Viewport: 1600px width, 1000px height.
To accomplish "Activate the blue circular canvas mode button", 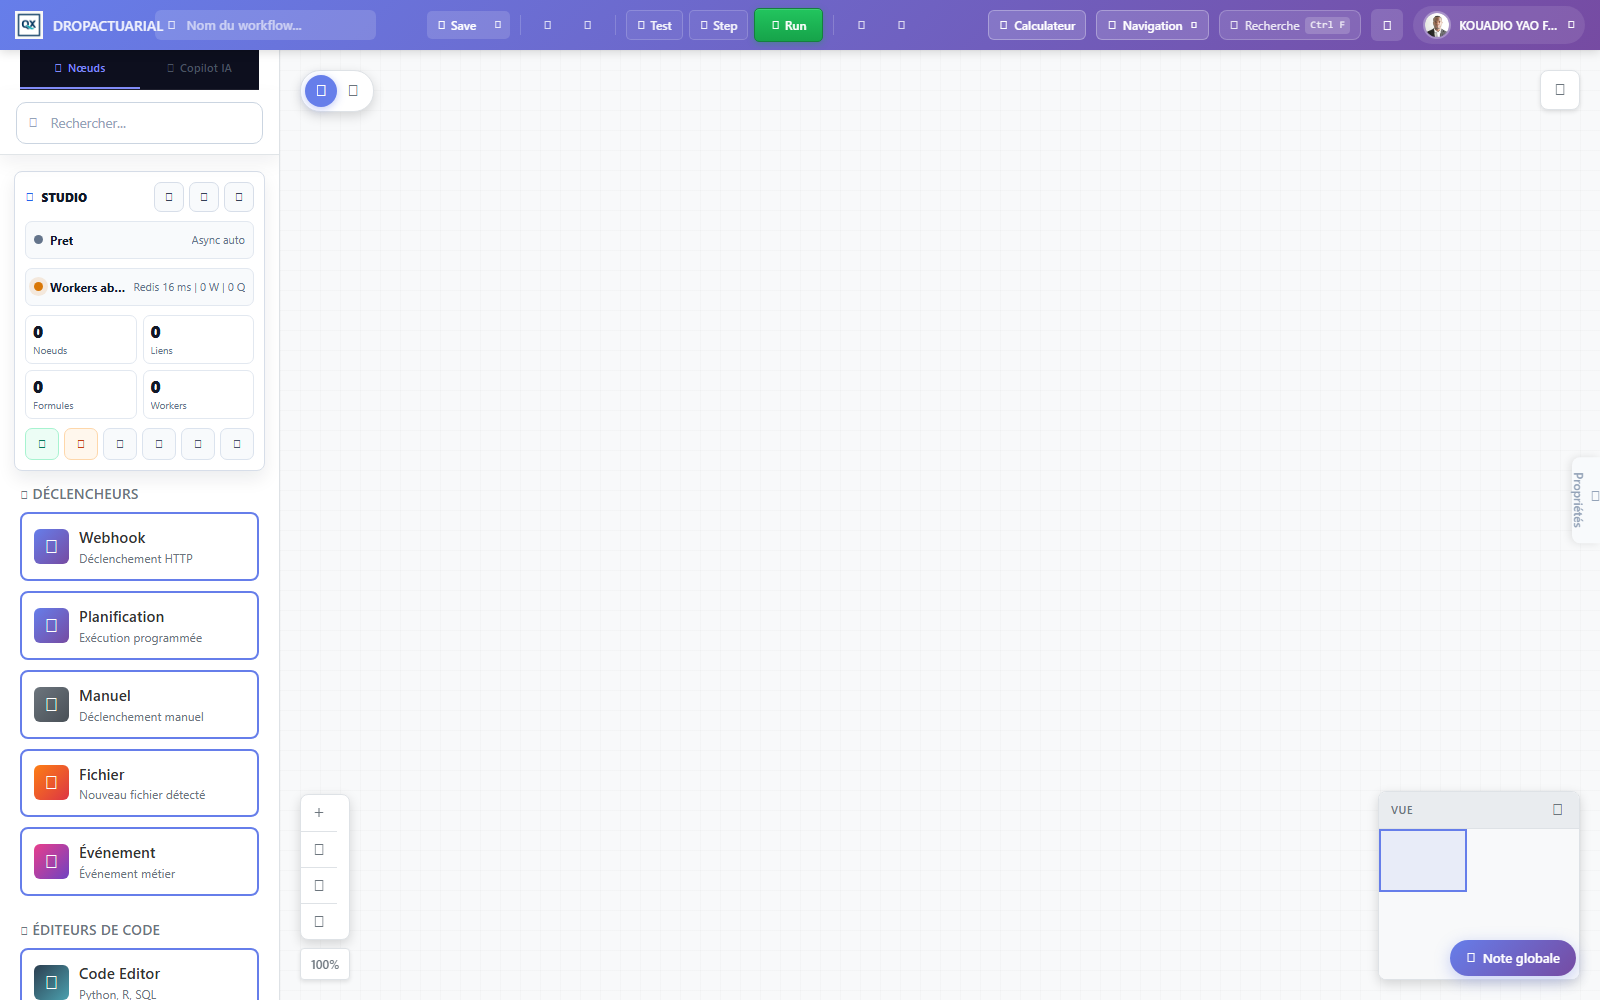I will 321,91.
